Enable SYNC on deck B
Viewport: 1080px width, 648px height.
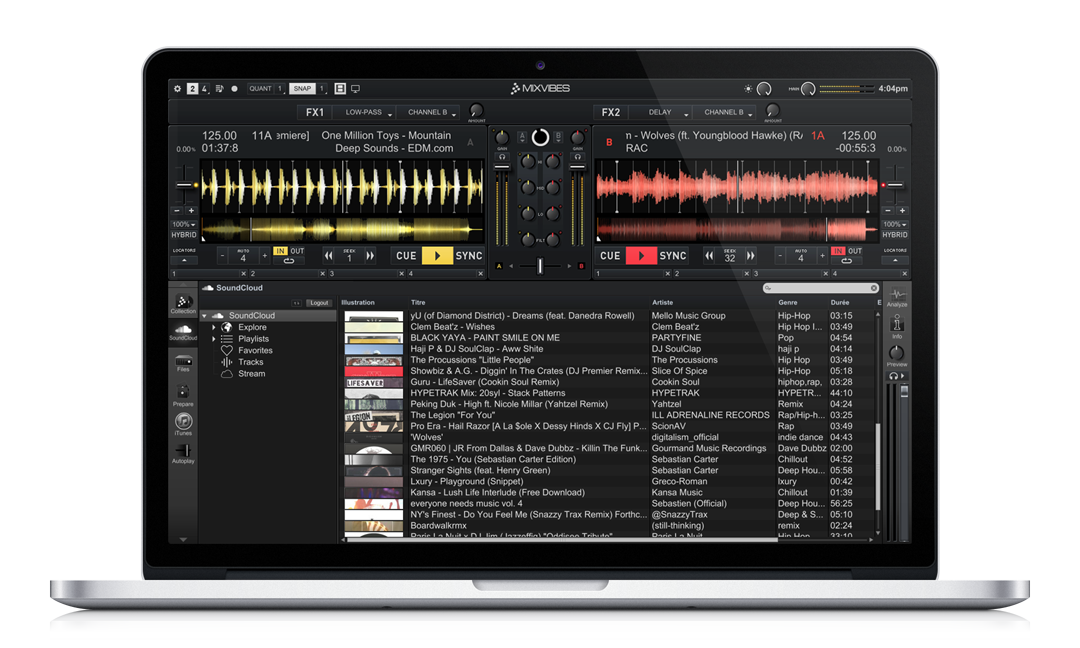point(673,255)
